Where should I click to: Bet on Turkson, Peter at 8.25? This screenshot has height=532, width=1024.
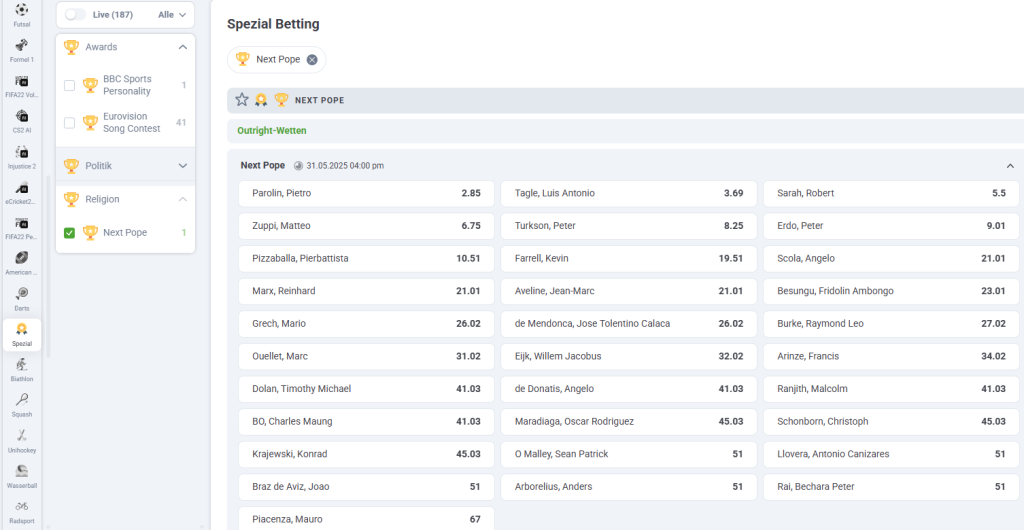point(629,226)
